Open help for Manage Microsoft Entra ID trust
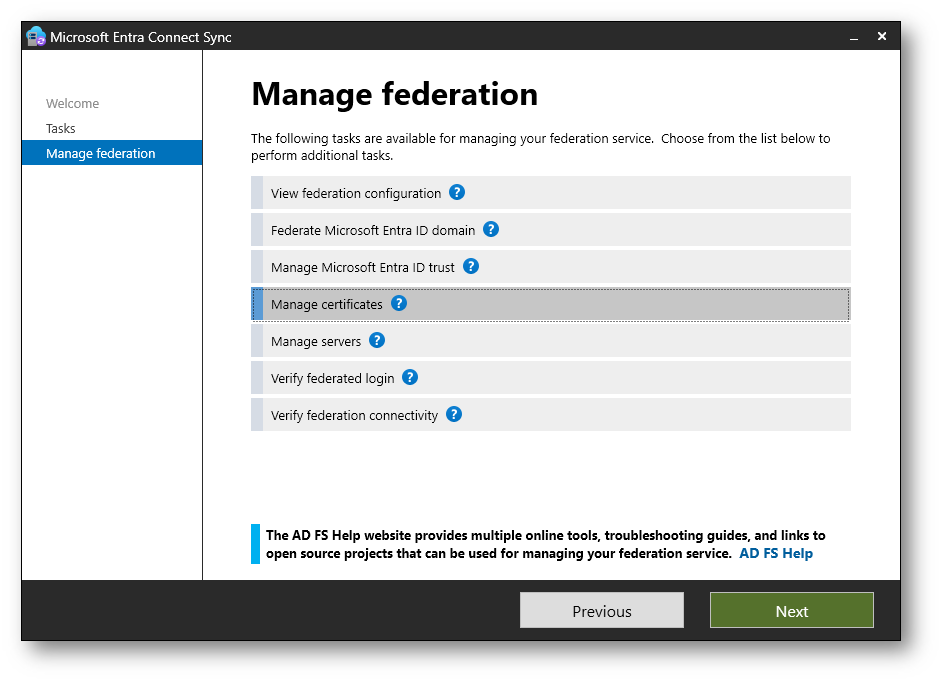The image size is (943, 683). pos(471,266)
